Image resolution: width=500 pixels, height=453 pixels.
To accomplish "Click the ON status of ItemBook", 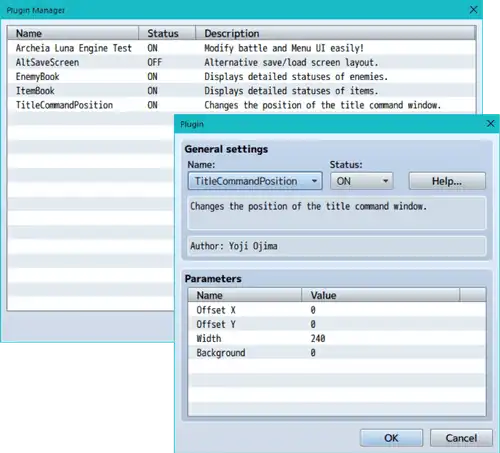I will click(152, 91).
